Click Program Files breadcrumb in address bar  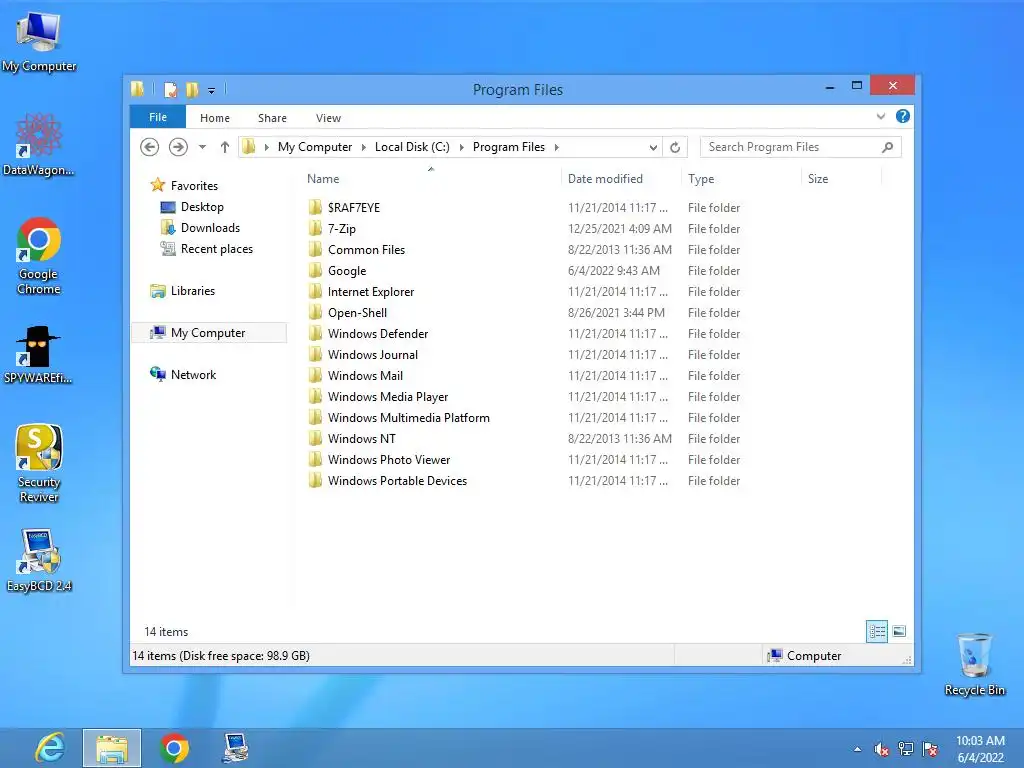(x=509, y=147)
